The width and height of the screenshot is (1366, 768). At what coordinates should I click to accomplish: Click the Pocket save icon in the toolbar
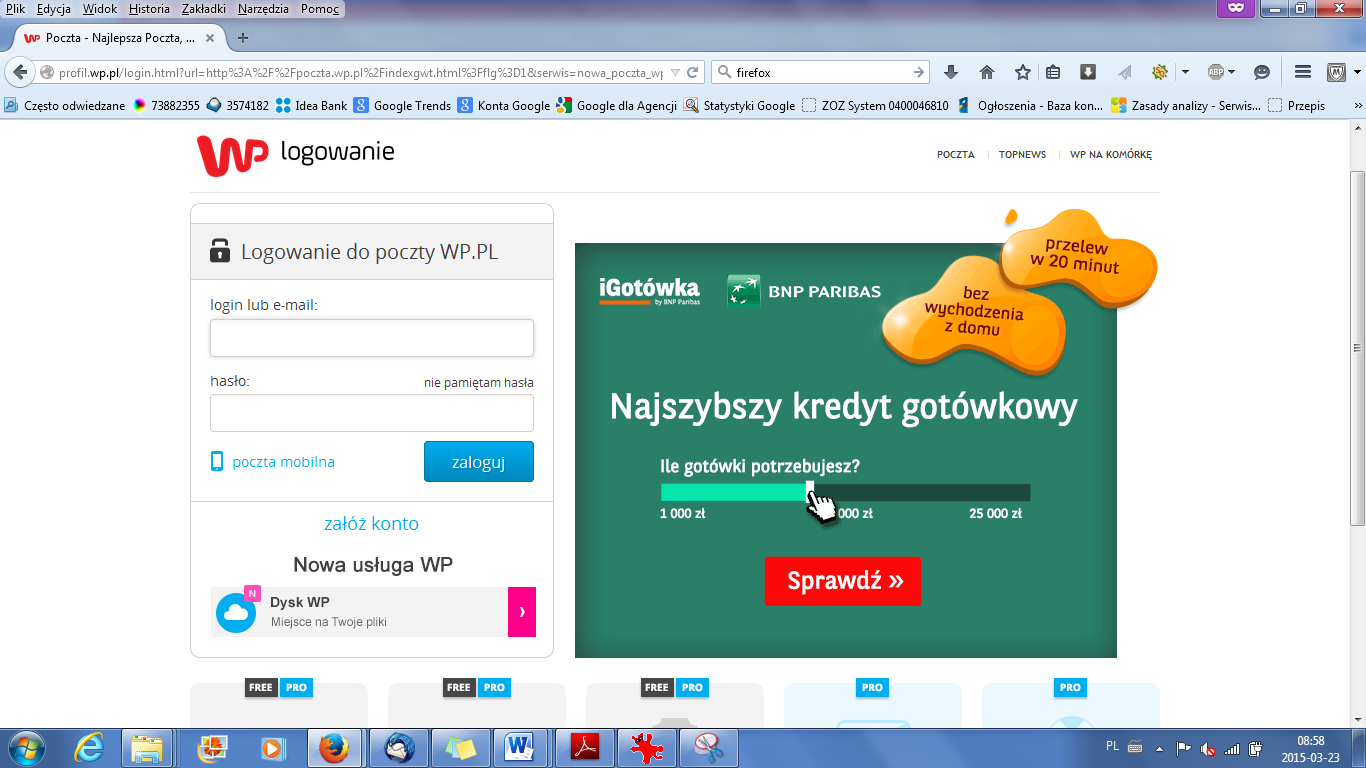tap(1088, 72)
